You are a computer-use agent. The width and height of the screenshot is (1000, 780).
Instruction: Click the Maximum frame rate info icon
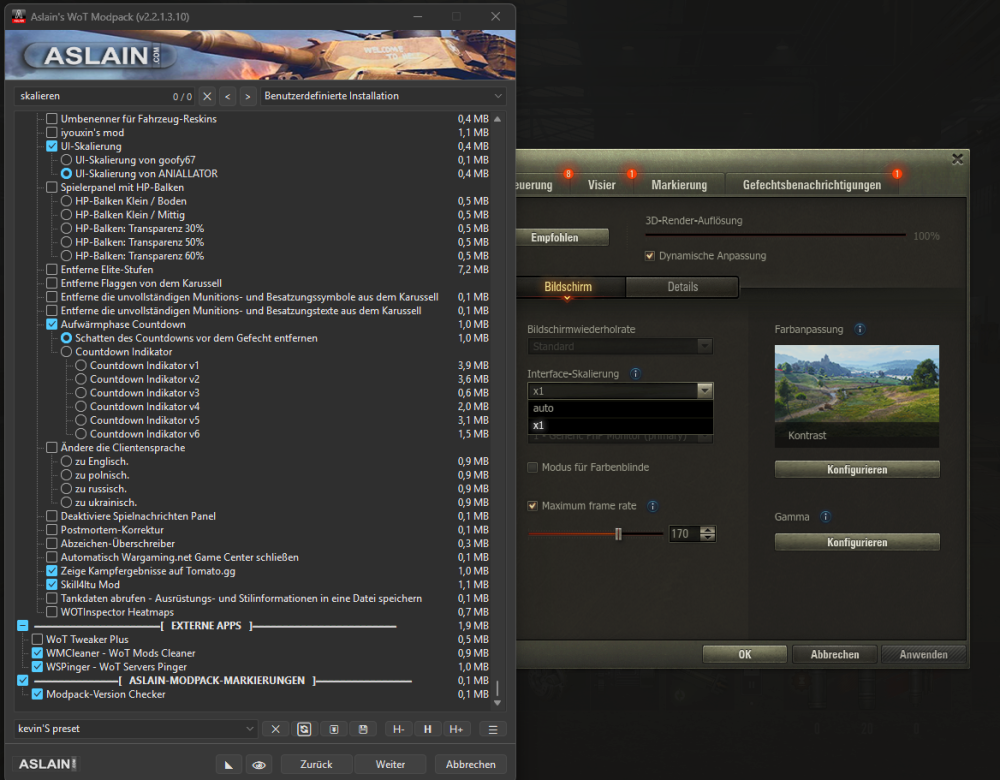coord(652,506)
